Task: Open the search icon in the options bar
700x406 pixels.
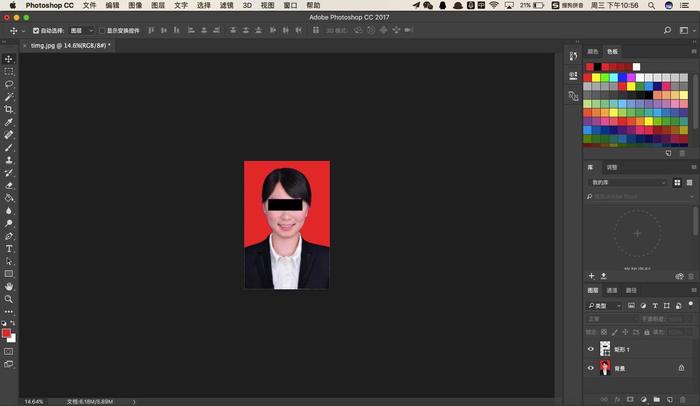Action: click(x=667, y=30)
